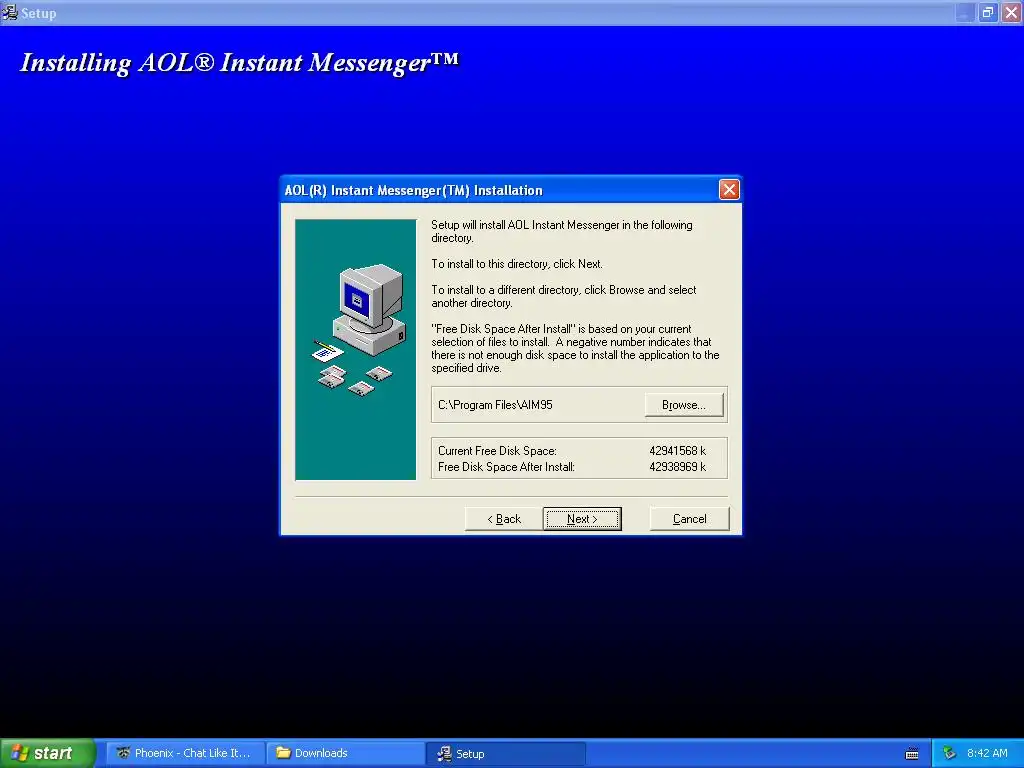Select the C:\Program Files\AIM95 path text

tap(495, 405)
